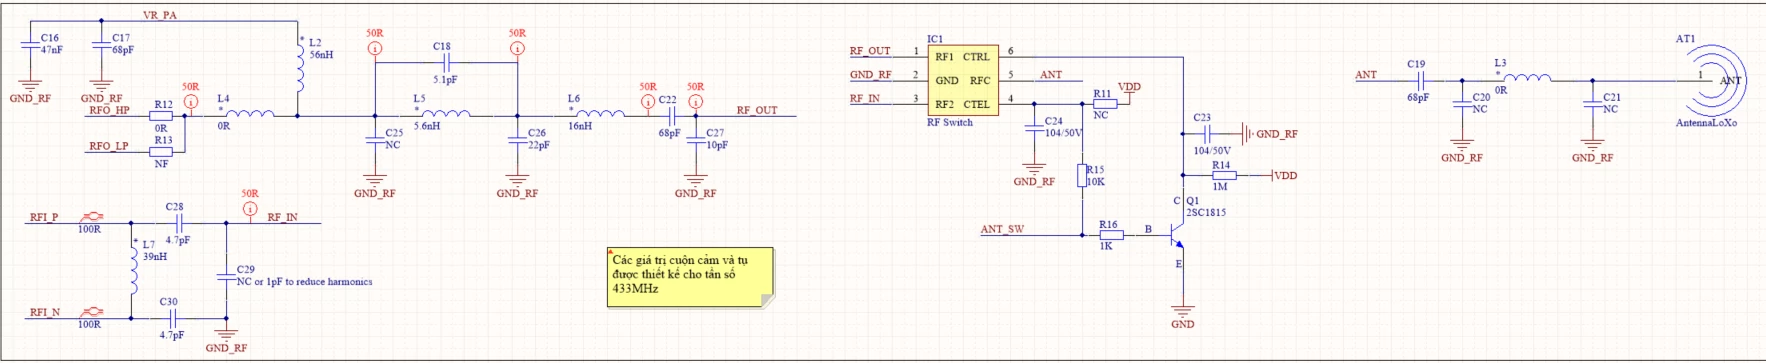
Task: Select capacitor C20 NC symbol
Action: 1462,103
